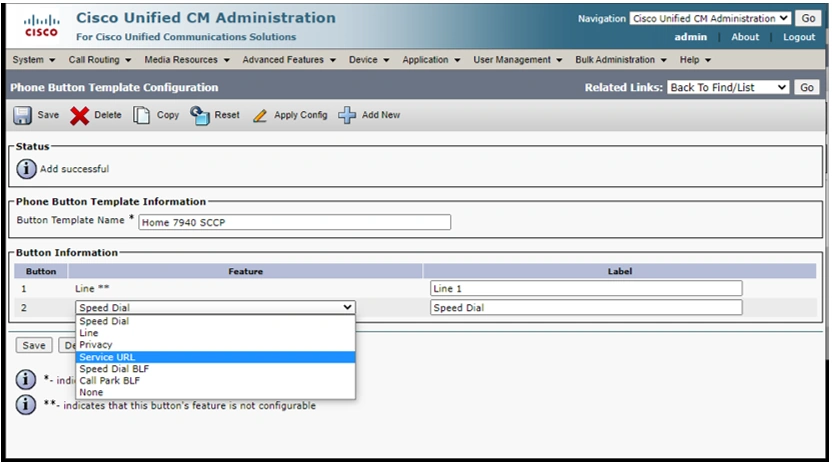Open the Call Routing menu
832x465 pixels.
[99, 60]
